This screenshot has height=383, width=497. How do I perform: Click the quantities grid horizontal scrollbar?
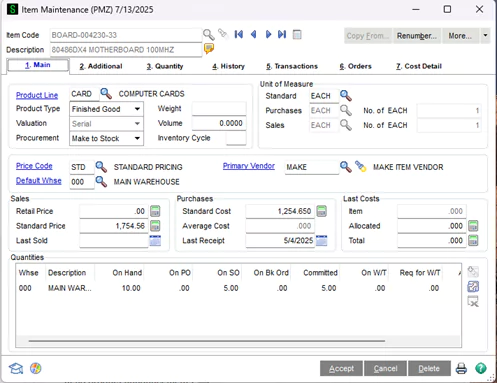207,341
